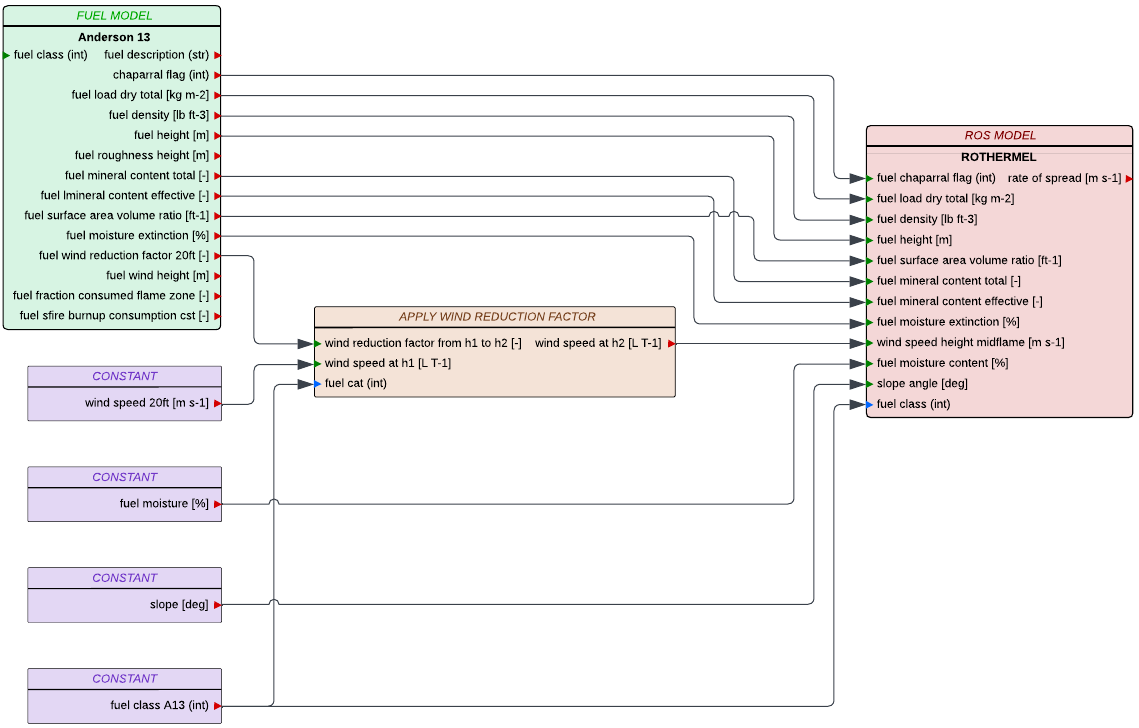This screenshot has height=728, width=1139.
Task: Select the Anderson 13 title
Action: pos(114,37)
